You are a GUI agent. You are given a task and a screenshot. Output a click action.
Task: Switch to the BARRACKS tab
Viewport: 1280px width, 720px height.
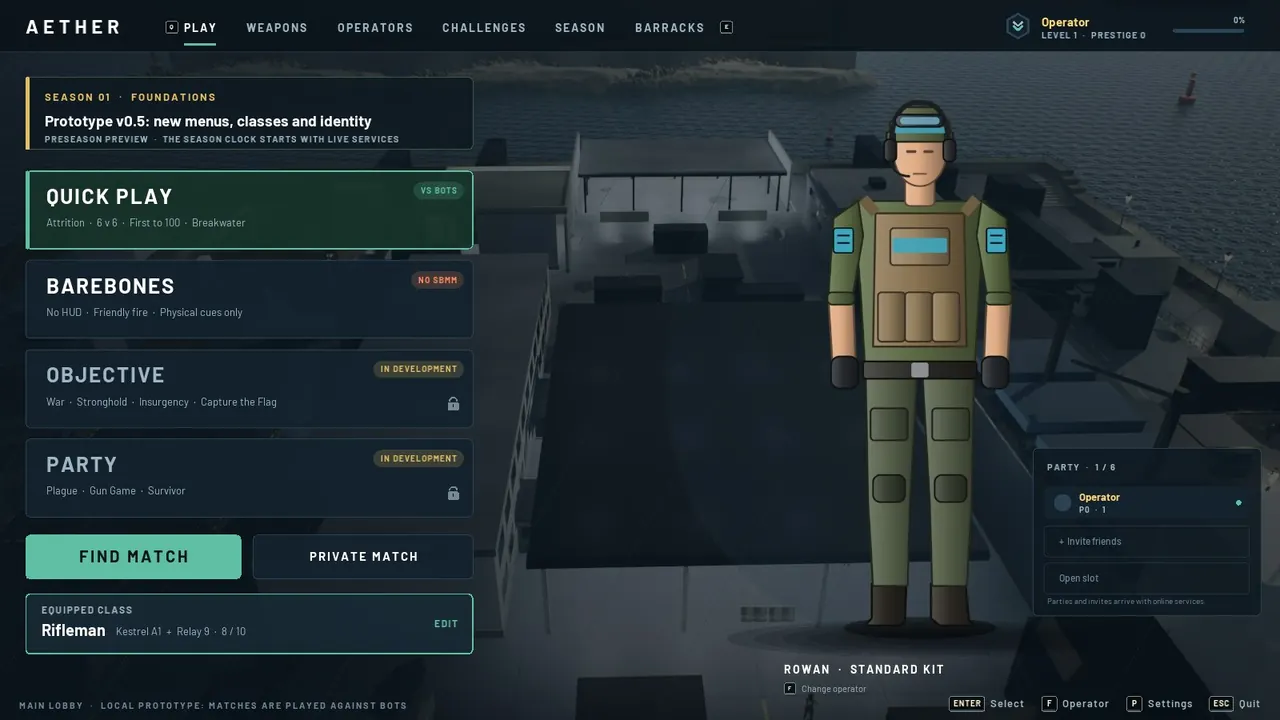pos(670,27)
